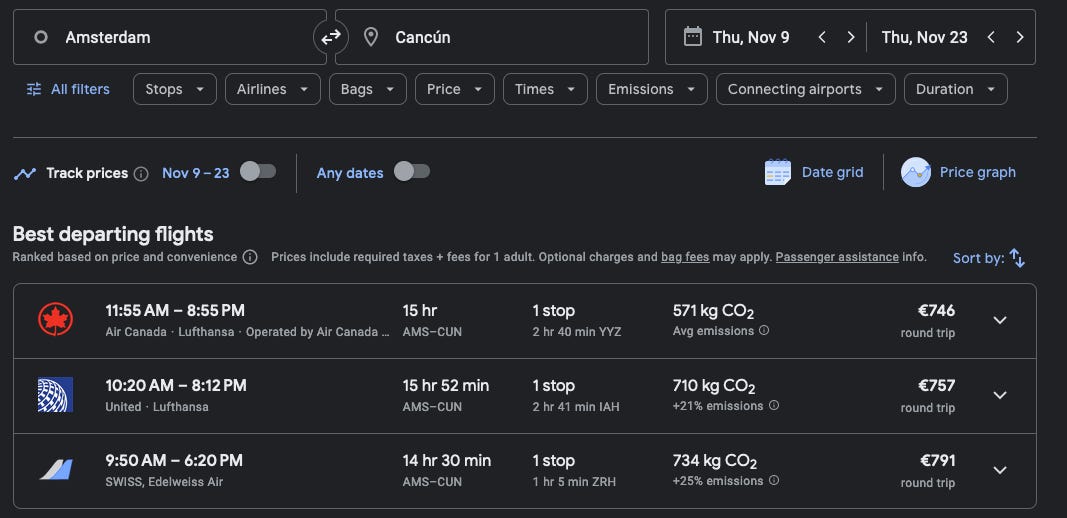Image resolution: width=1067 pixels, height=518 pixels.
Task: Click info icon next to Avg emissions
Action: 764,331
